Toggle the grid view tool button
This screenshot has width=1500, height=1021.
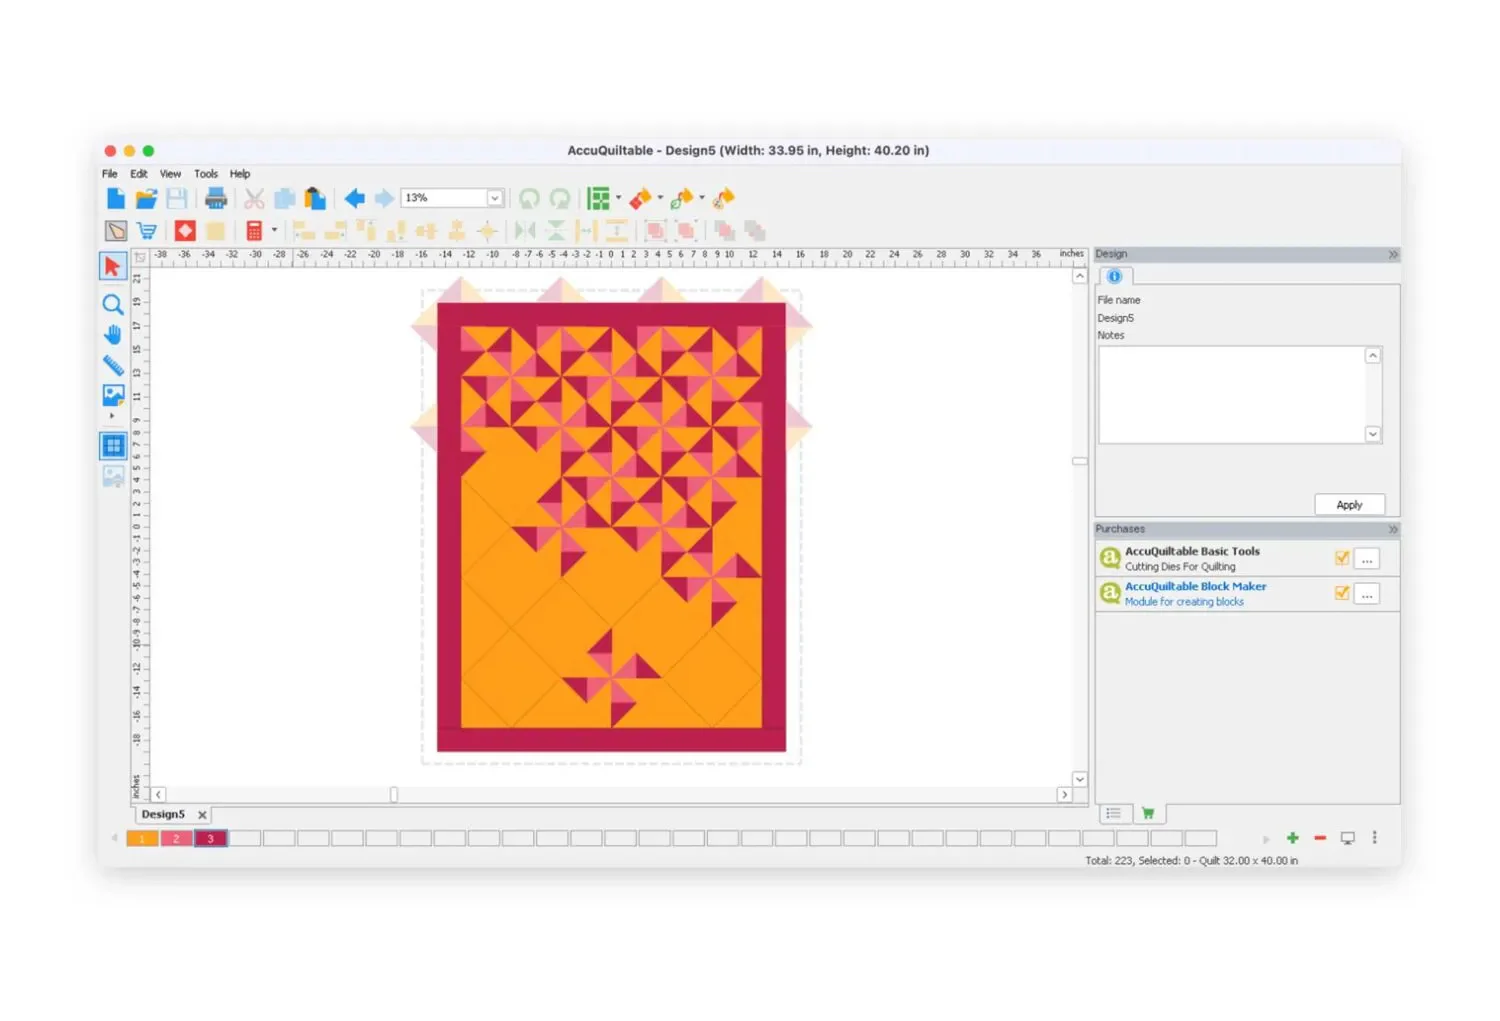(113, 446)
